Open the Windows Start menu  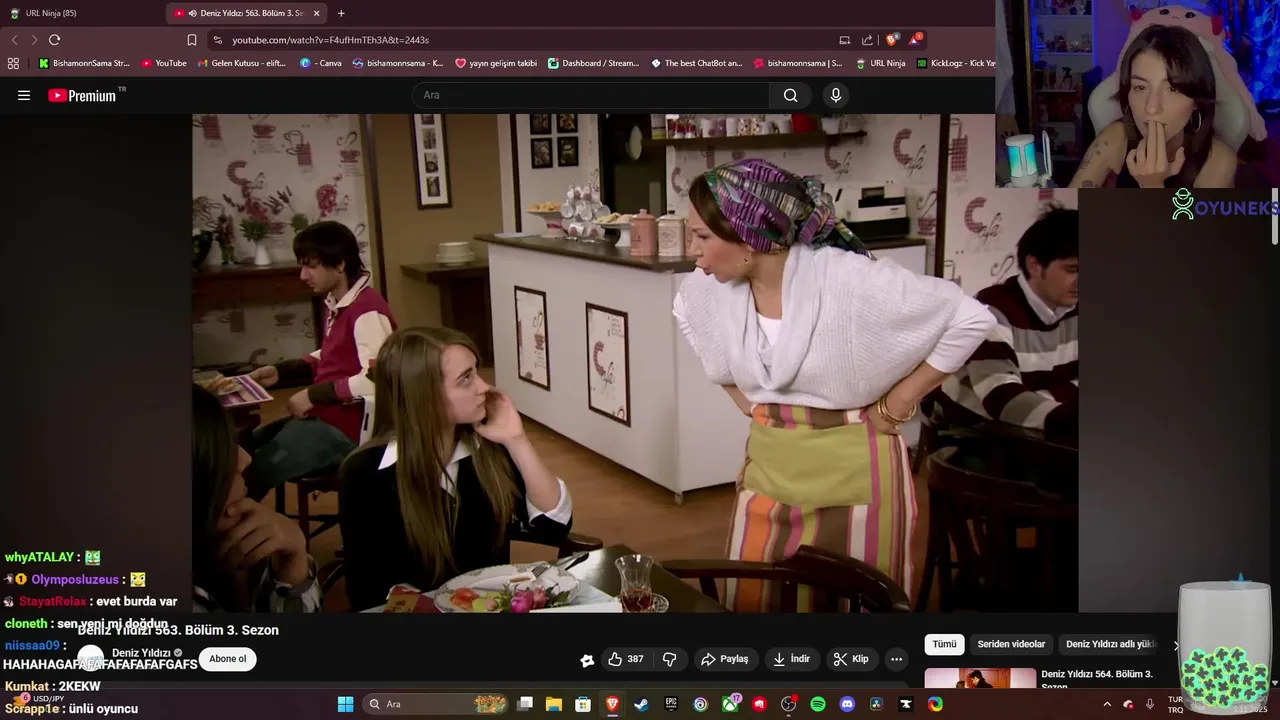pos(345,704)
